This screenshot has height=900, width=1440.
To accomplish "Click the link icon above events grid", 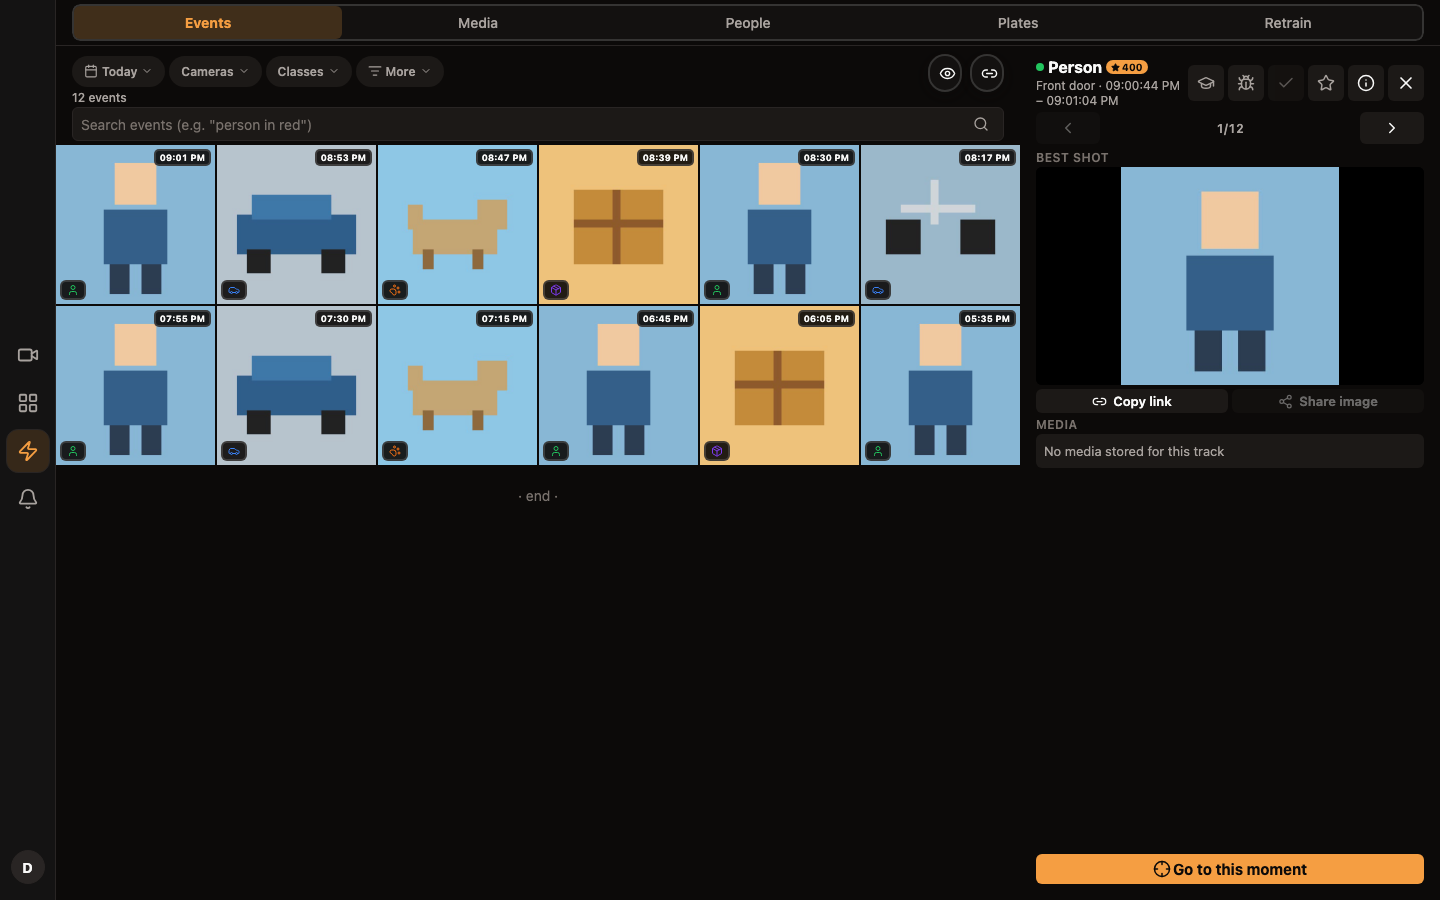I will coord(987,73).
